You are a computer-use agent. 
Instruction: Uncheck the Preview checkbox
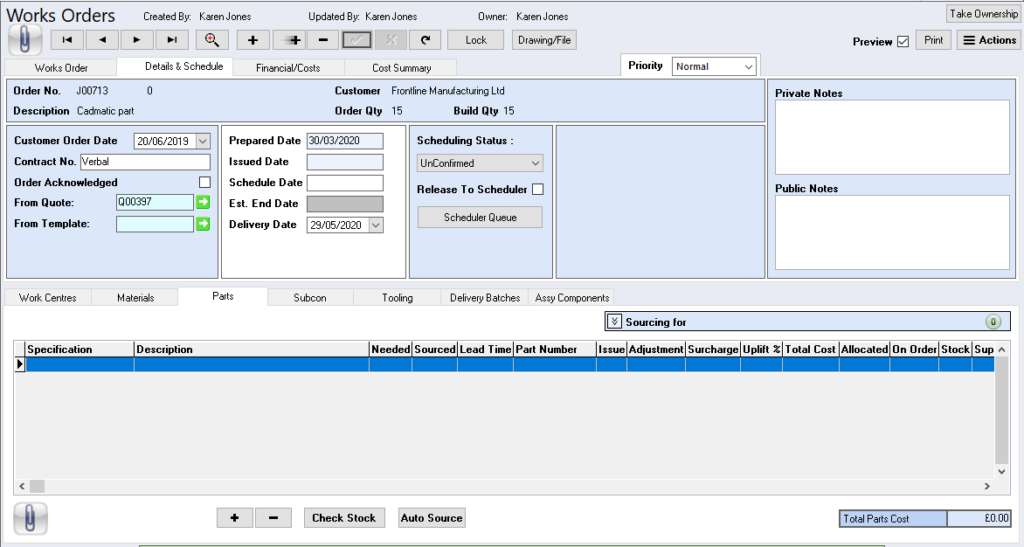pos(903,41)
